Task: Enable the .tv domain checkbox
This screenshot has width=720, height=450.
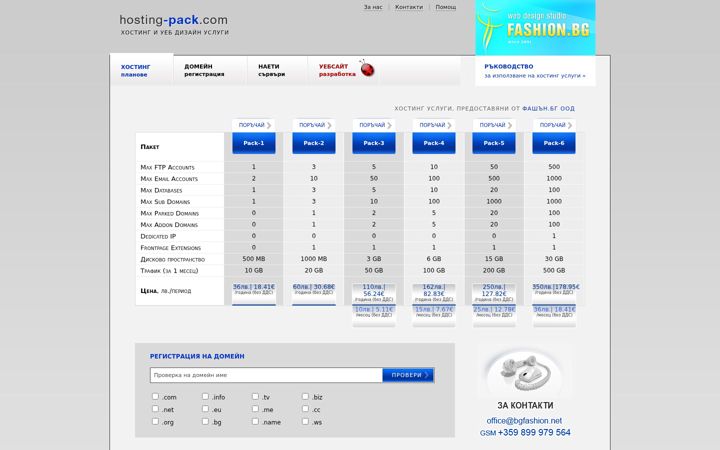Action: (x=255, y=396)
